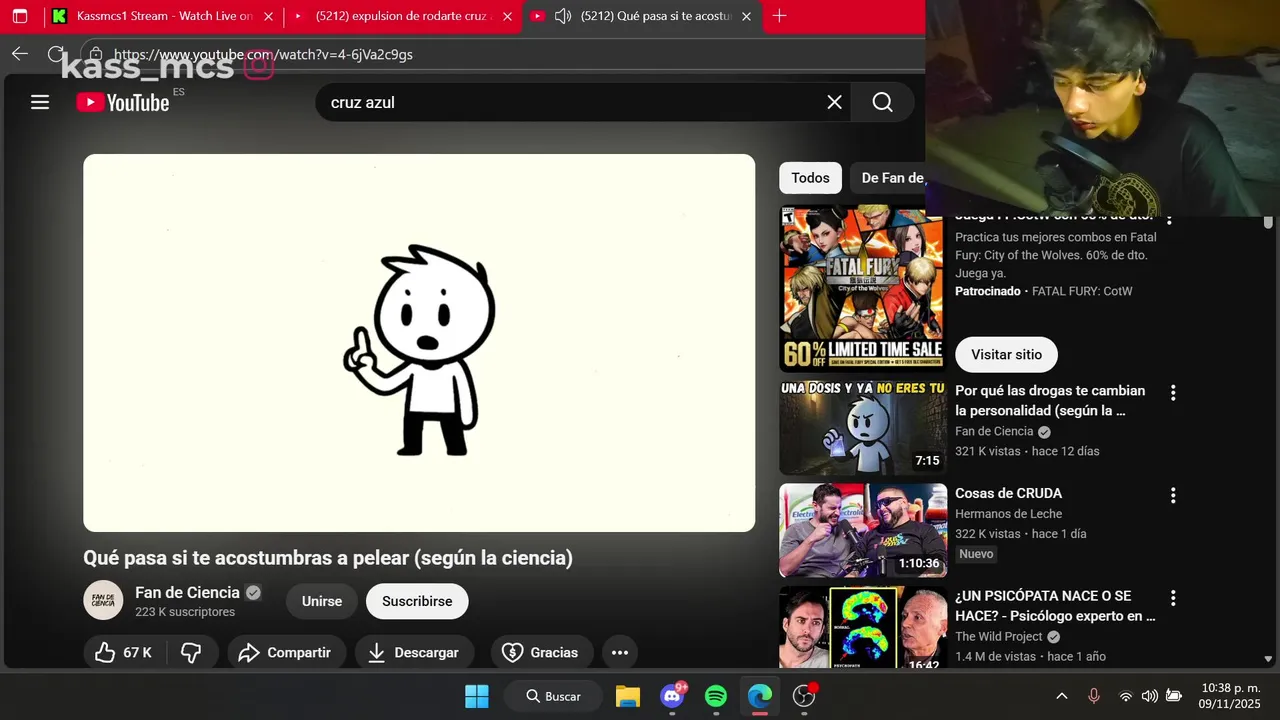Click The Wild Project channel name
The image size is (1280, 720).
point(999,637)
